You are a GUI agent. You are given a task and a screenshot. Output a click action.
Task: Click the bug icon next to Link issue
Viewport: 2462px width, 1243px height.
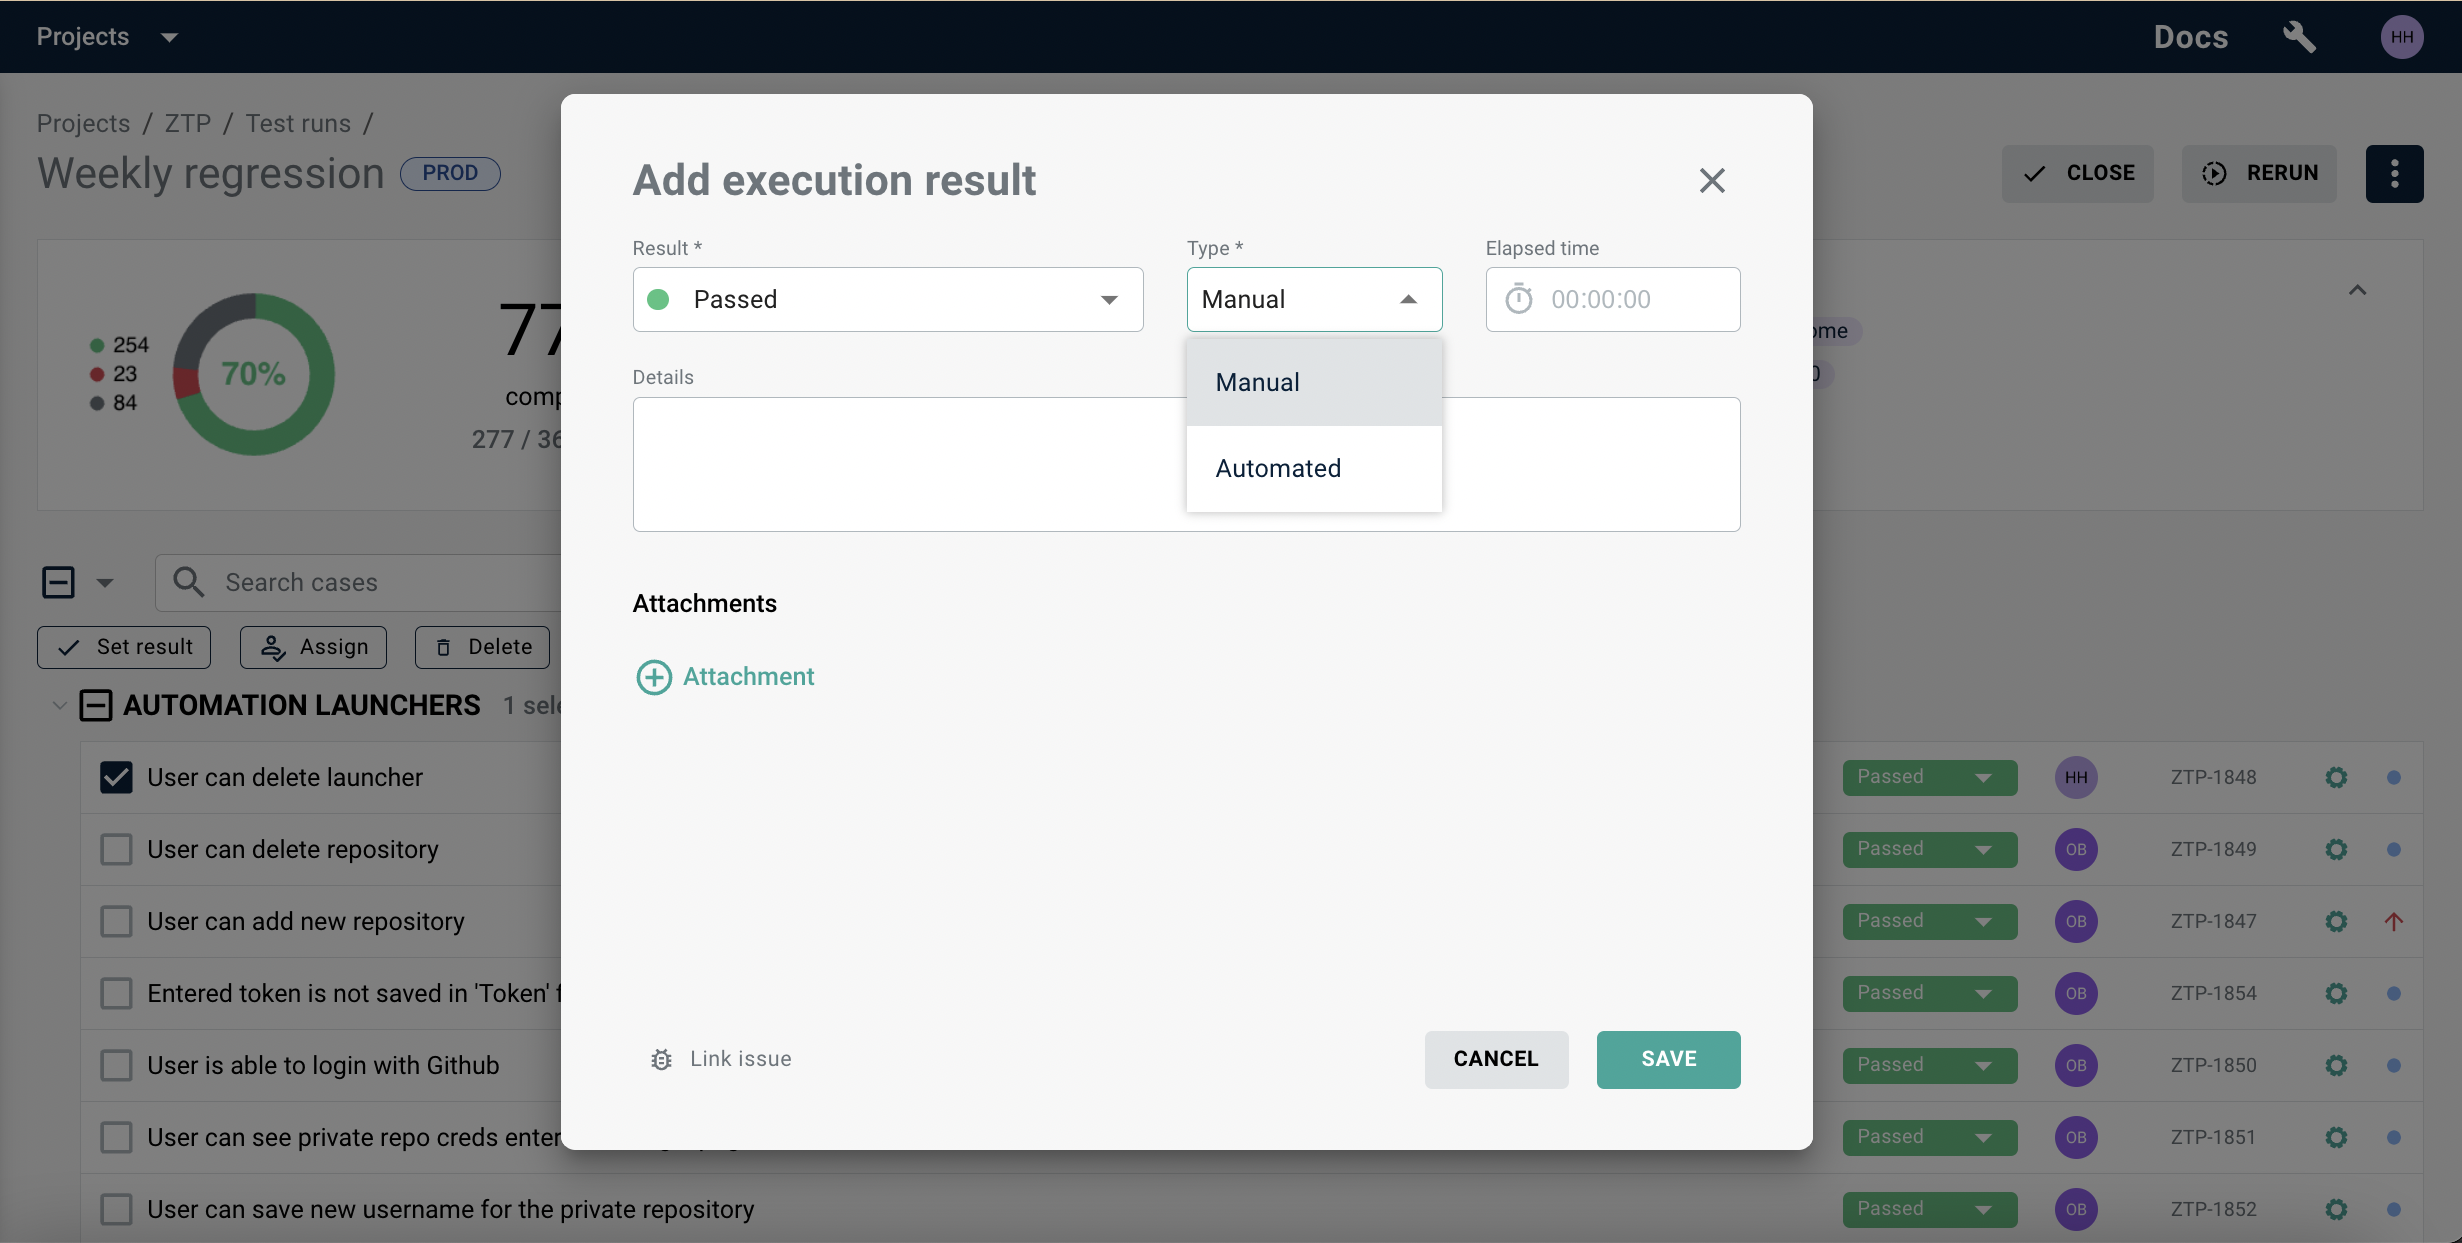click(x=661, y=1059)
